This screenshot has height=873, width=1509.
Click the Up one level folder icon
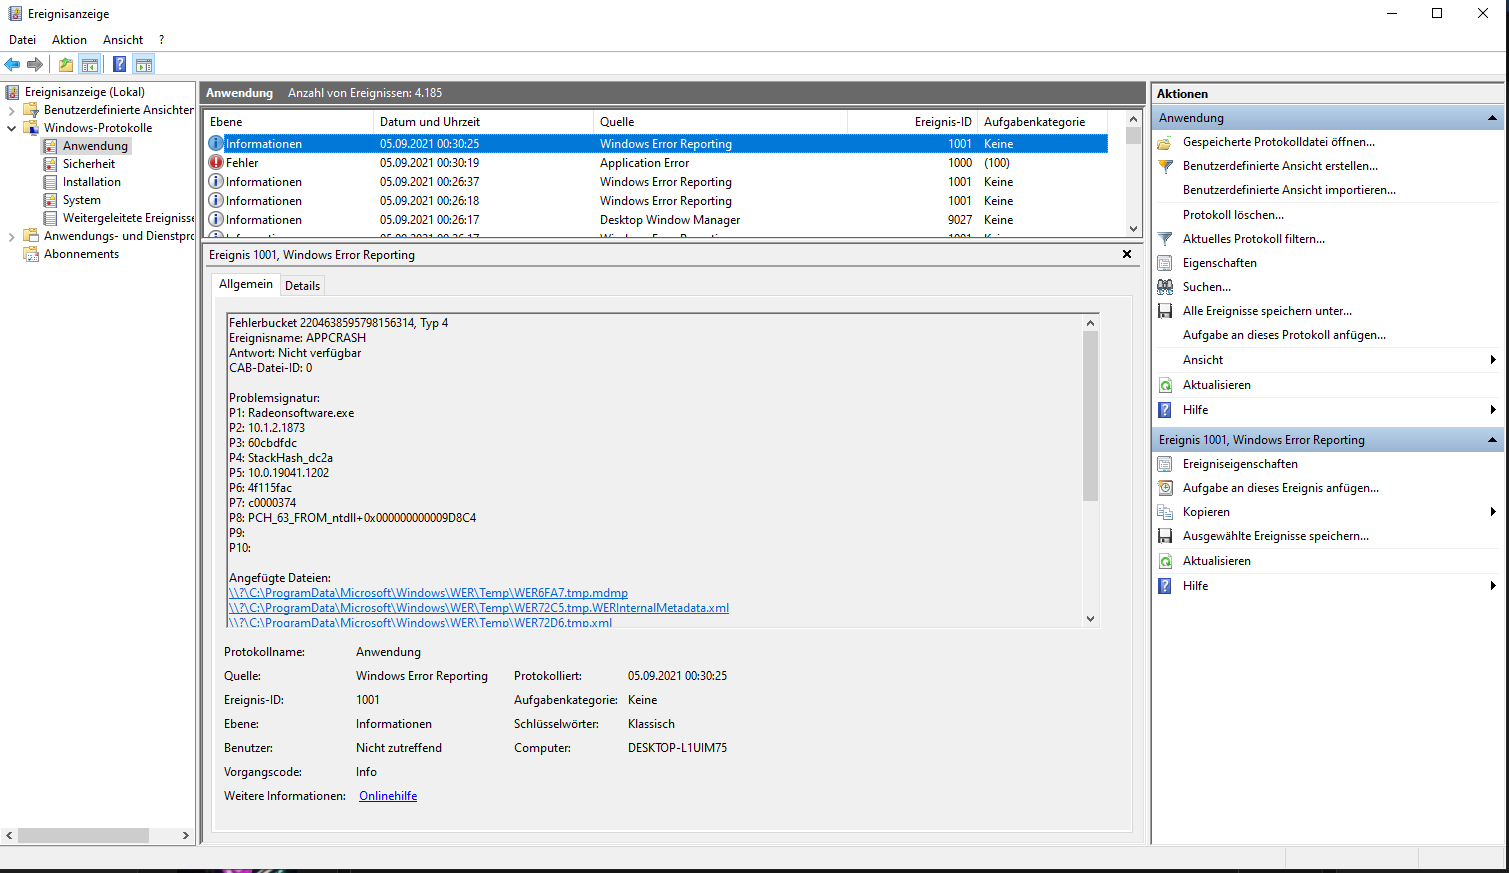coord(66,64)
